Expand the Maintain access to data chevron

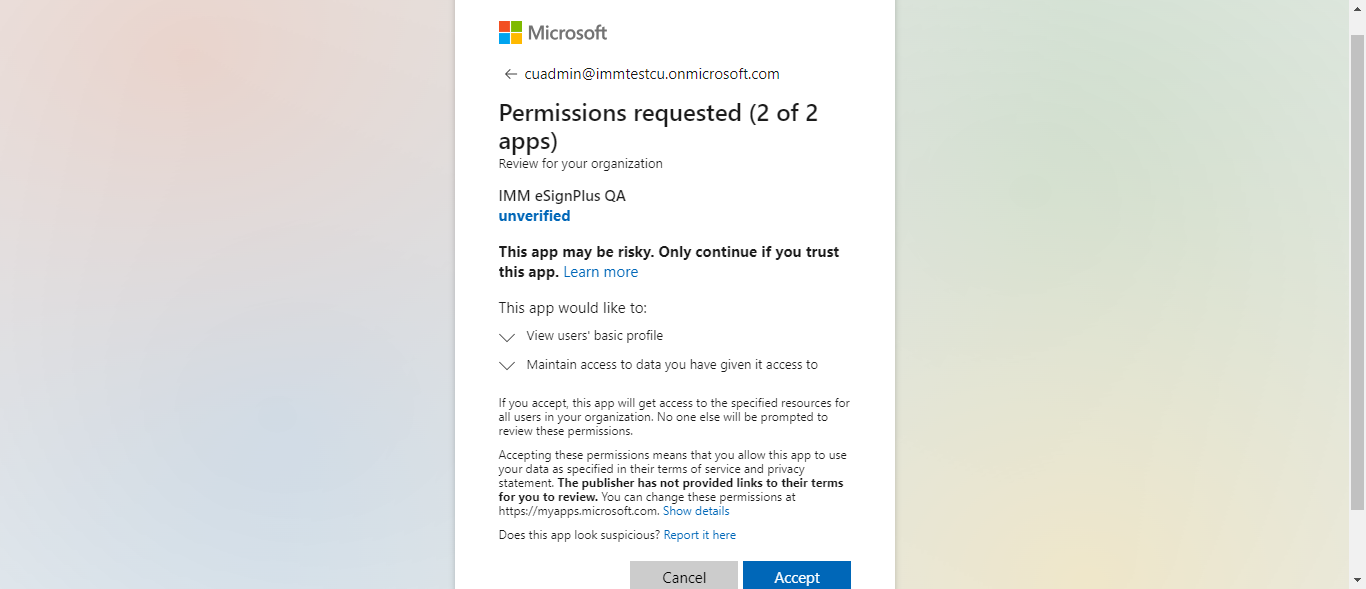(507, 366)
